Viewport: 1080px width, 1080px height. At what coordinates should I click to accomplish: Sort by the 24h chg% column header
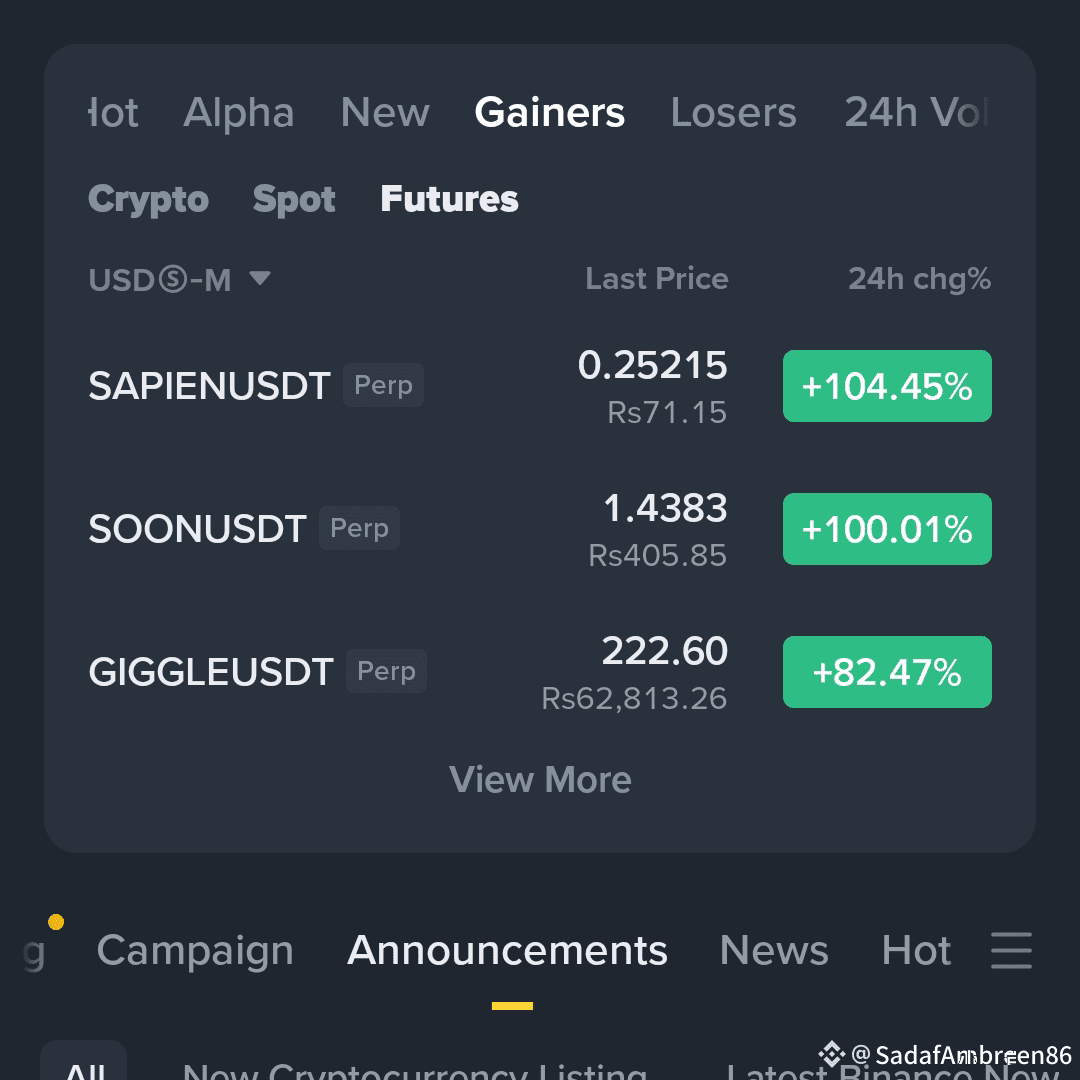coord(920,279)
